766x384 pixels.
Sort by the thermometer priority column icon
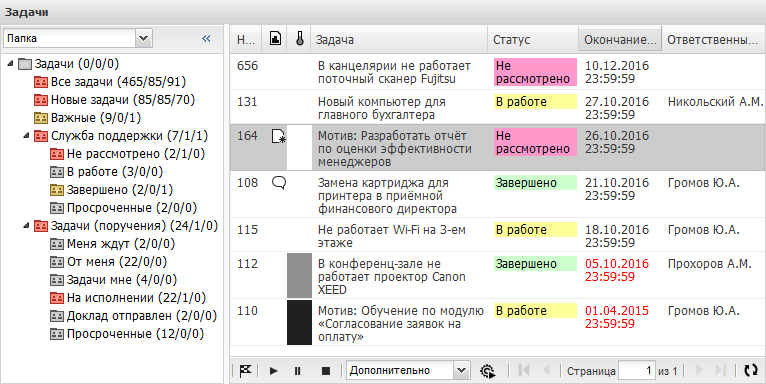point(300,39)
